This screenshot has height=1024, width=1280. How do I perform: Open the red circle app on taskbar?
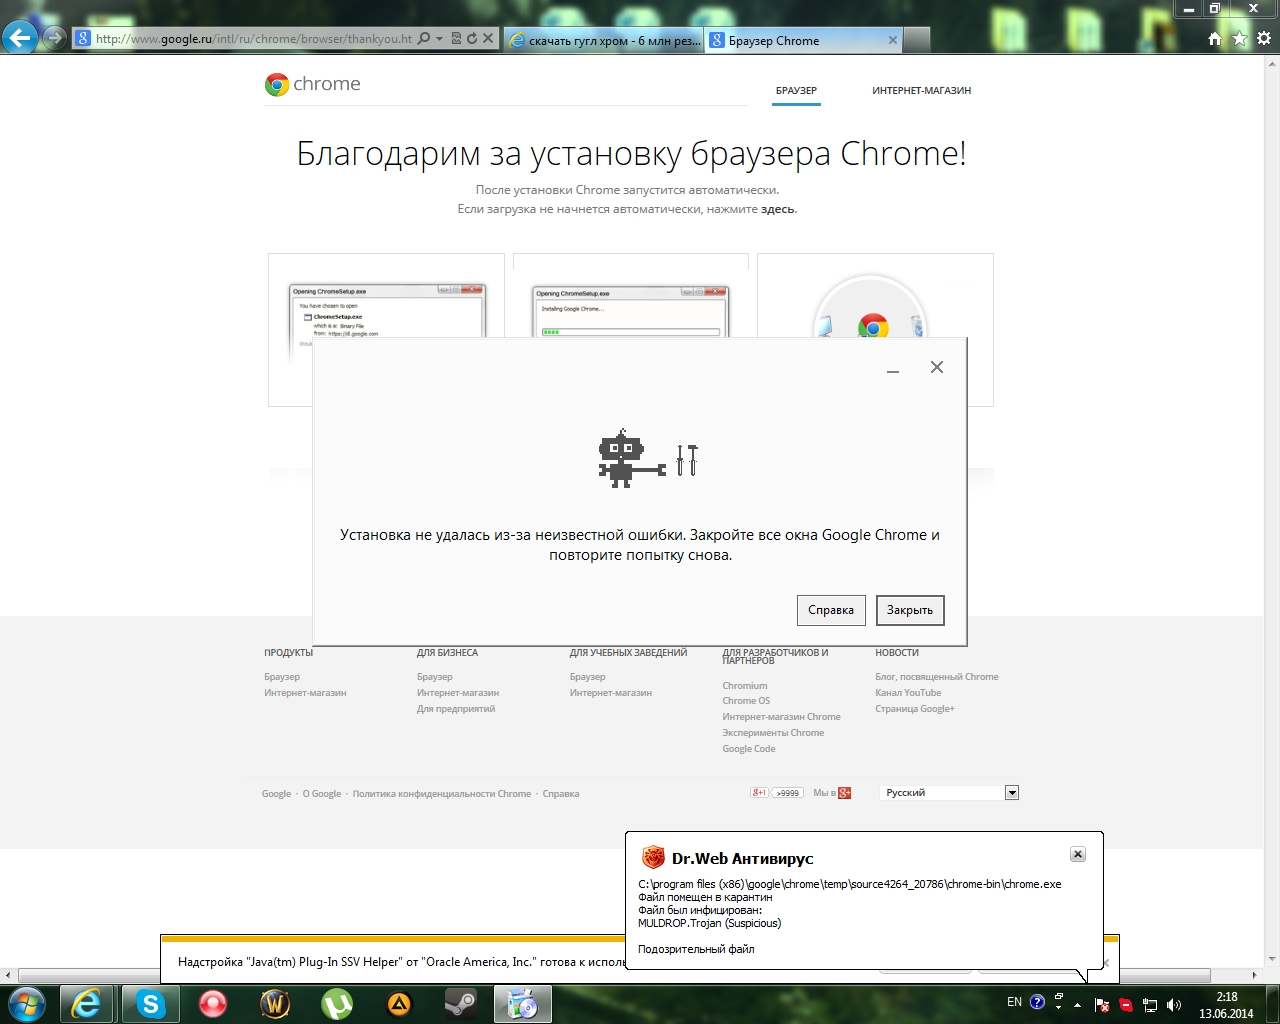213,1004
